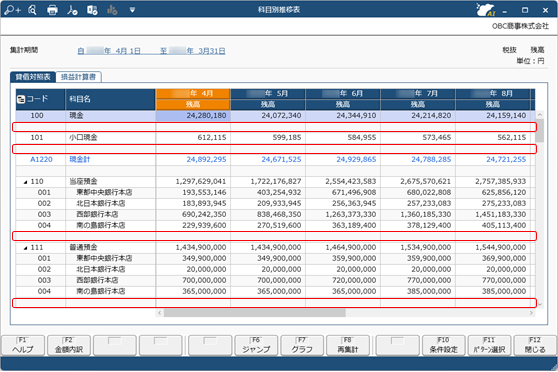Click the F1 ヘルプ button
Screen dimensions: 558x372
pos(23,345)
